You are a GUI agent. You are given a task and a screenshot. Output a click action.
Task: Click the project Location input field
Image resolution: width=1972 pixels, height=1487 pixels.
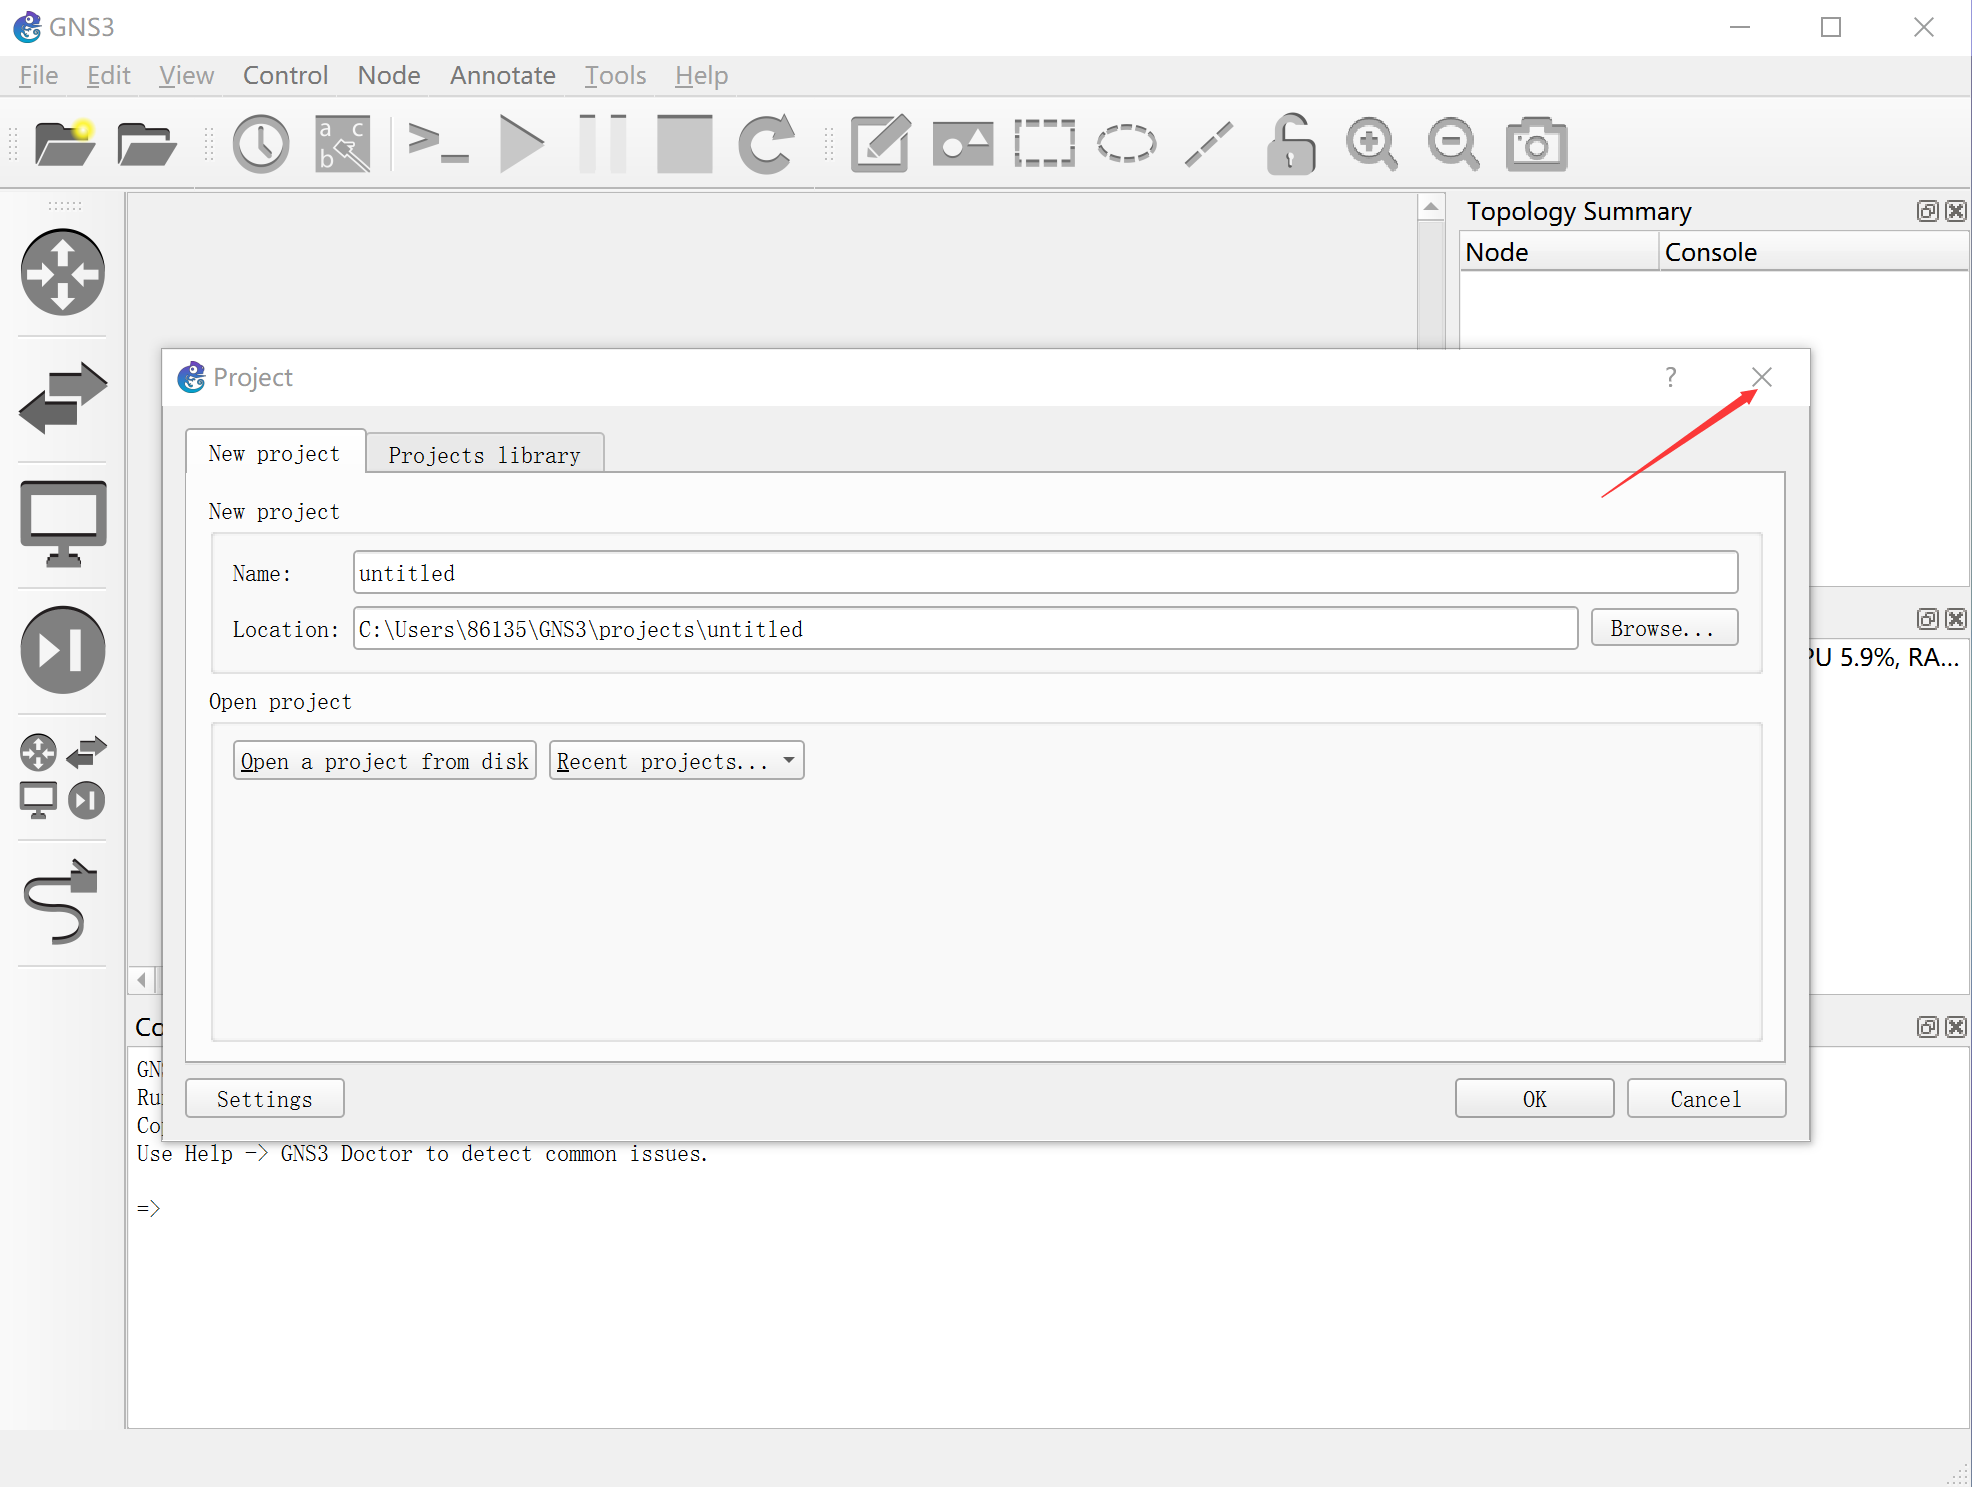(965, 629)
